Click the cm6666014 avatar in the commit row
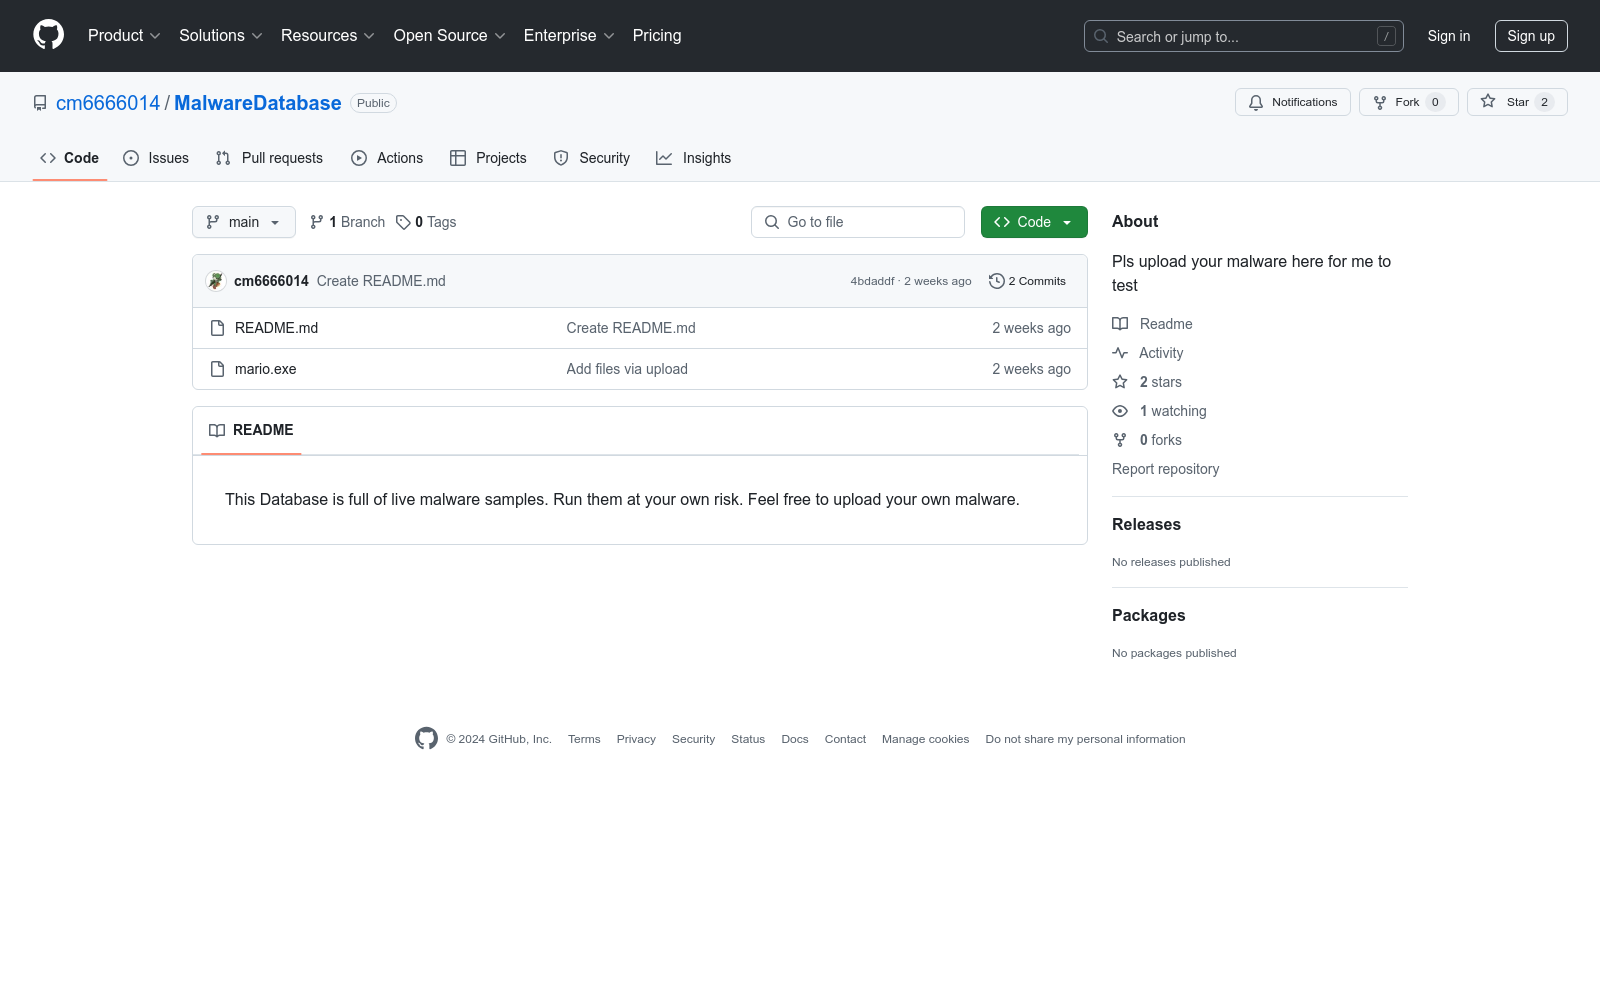Image resolution: width=1600 pixels, height=1000 pixels. 216,281
